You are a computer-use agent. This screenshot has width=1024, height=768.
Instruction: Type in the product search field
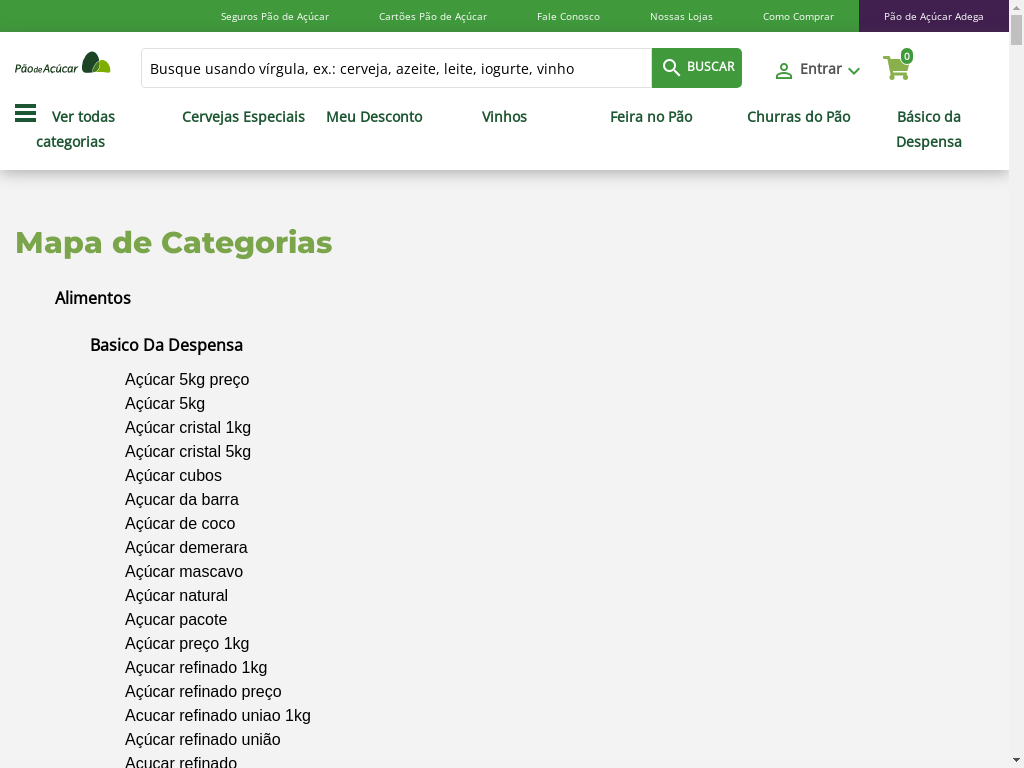(396, 68)
